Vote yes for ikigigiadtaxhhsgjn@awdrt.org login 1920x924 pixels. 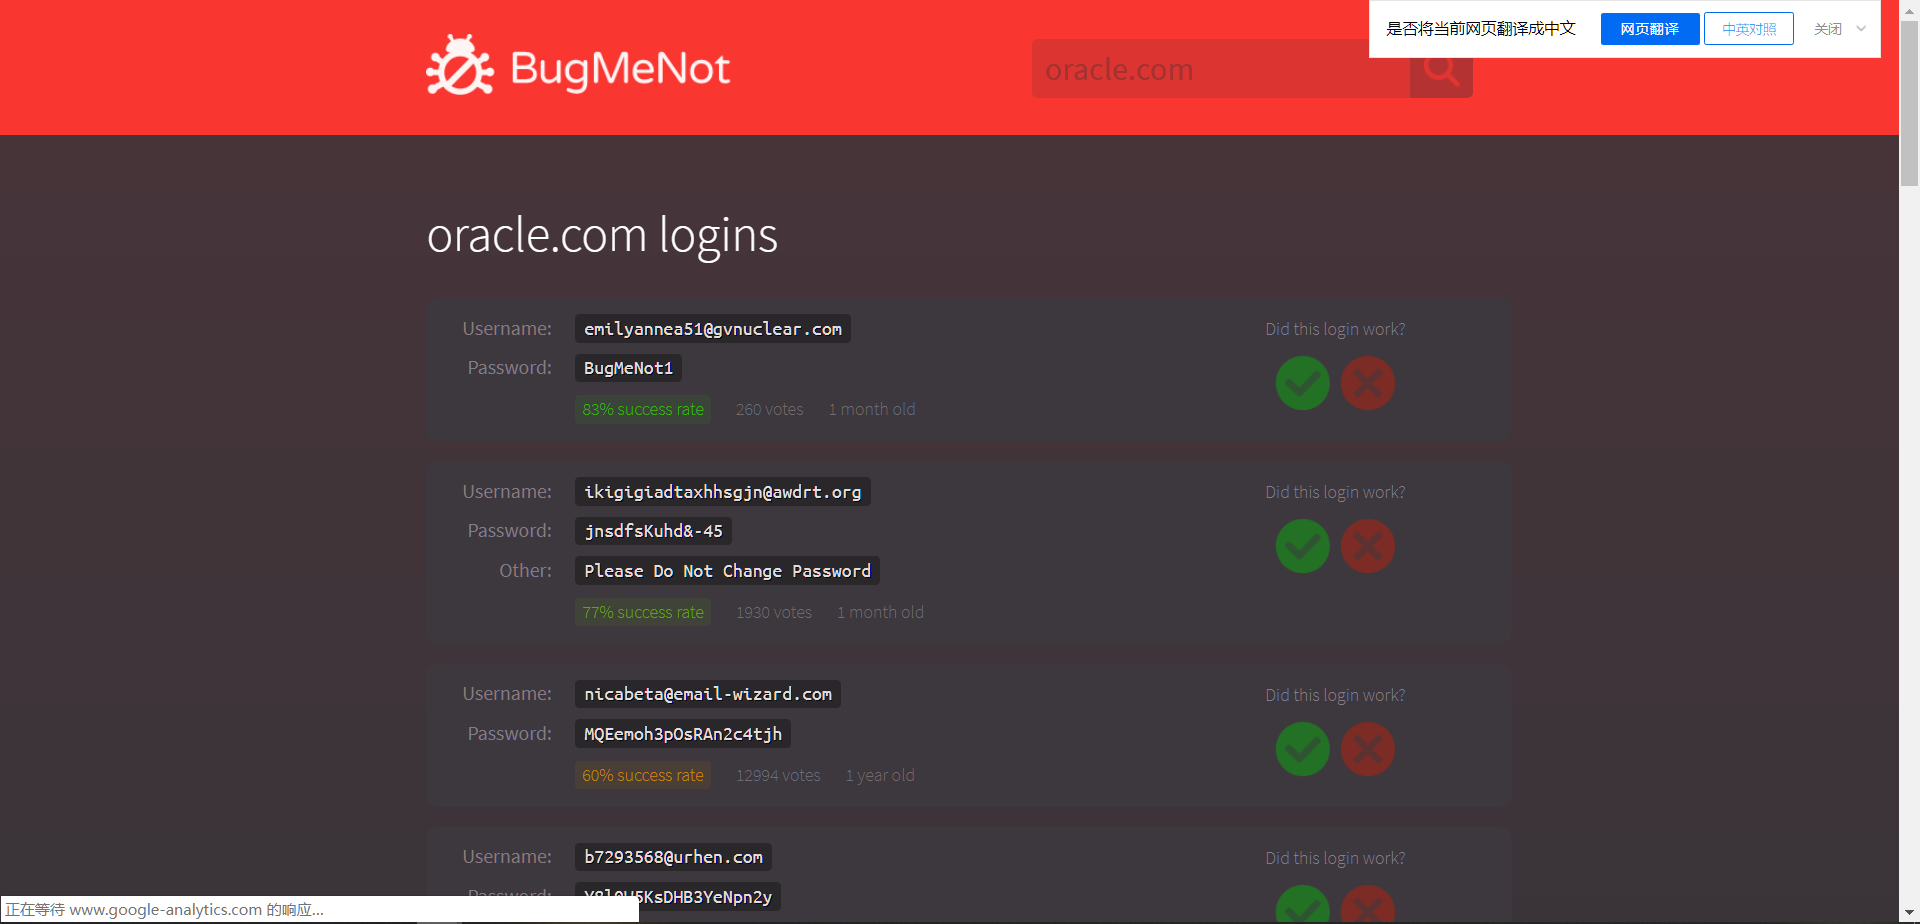coord(1302,546)
